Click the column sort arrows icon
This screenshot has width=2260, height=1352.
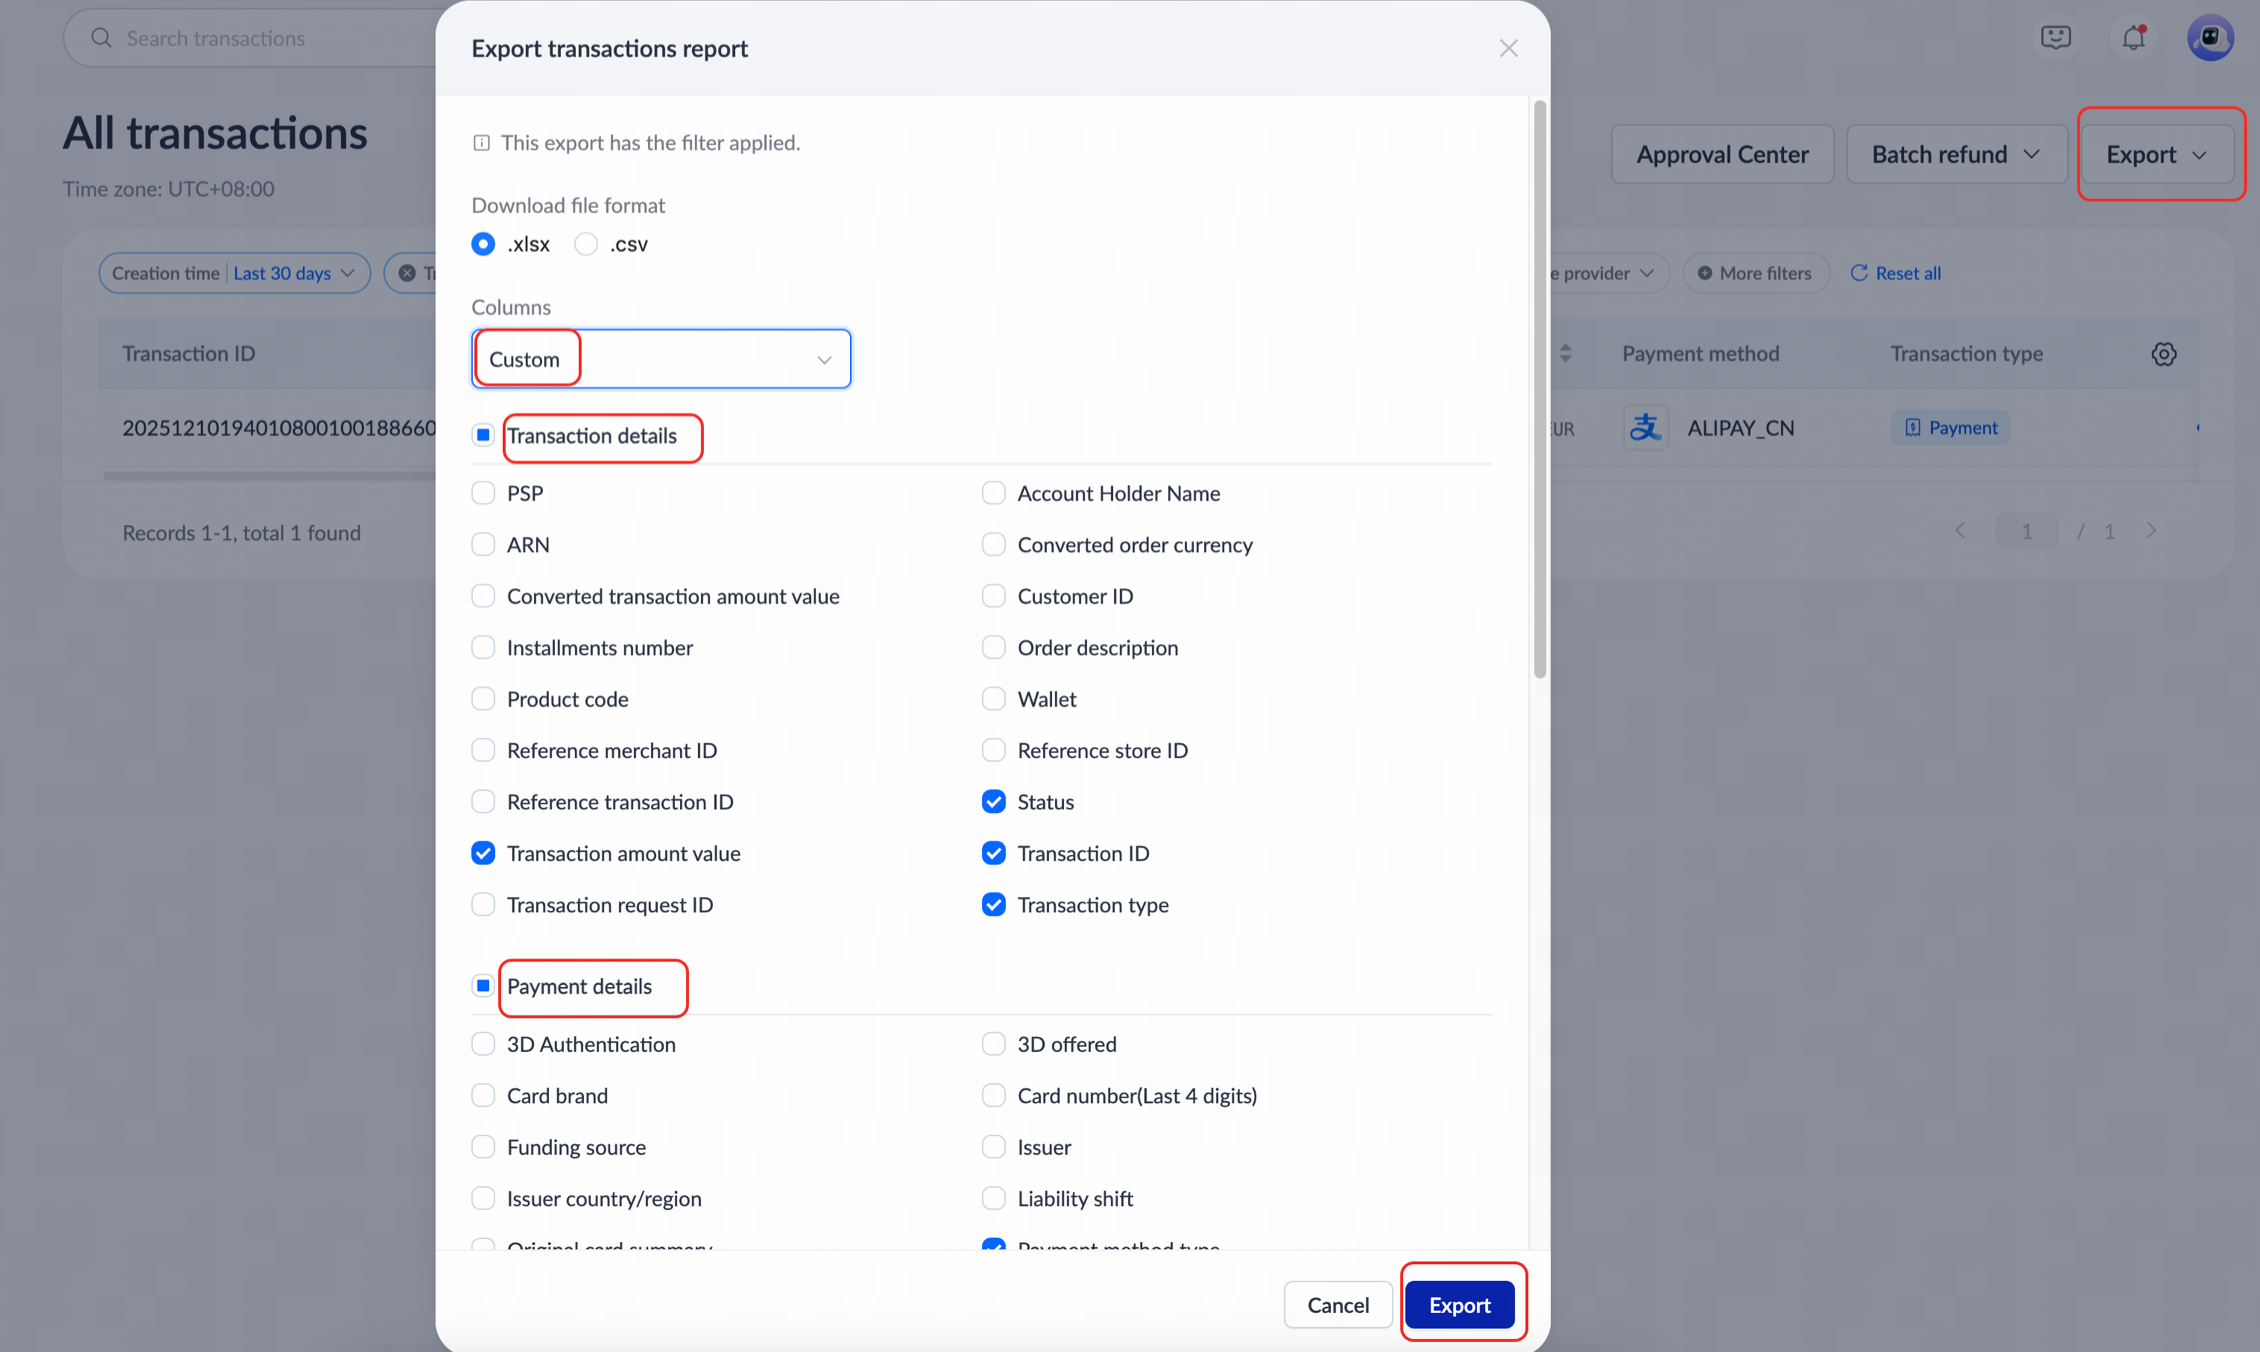(1565, 353)
